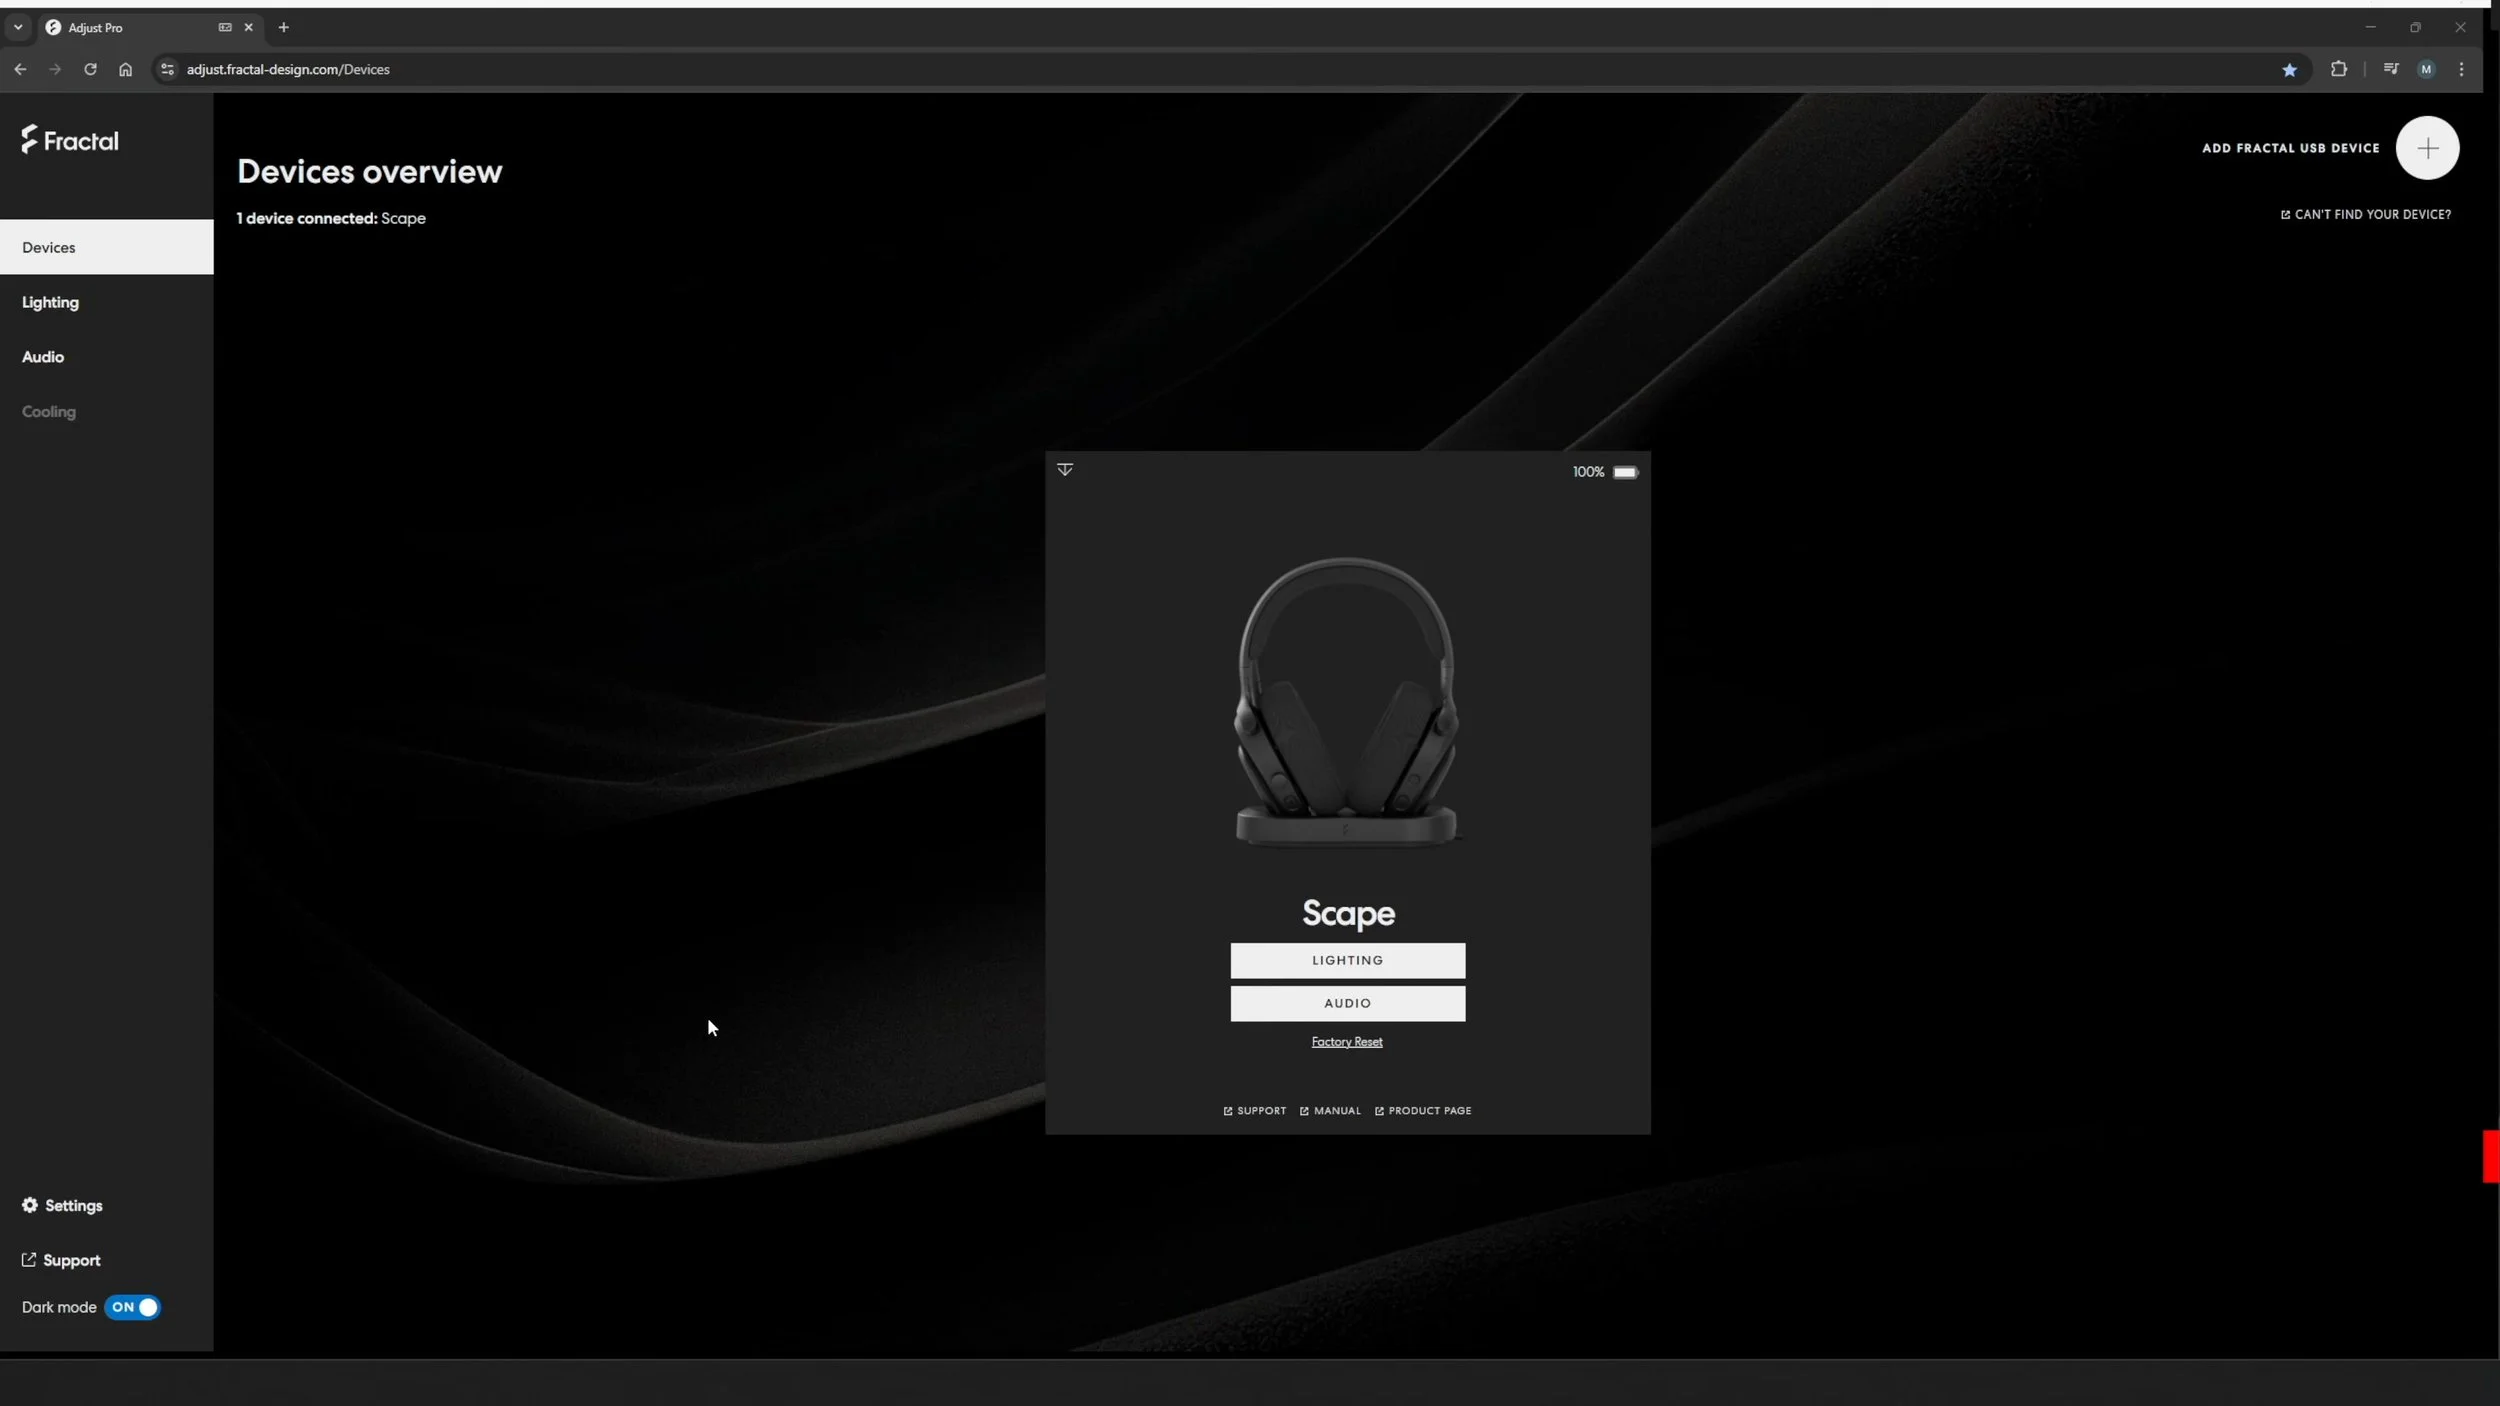
Task: Click the firmware download icon on Scape card
Action: pos(1065,469)
